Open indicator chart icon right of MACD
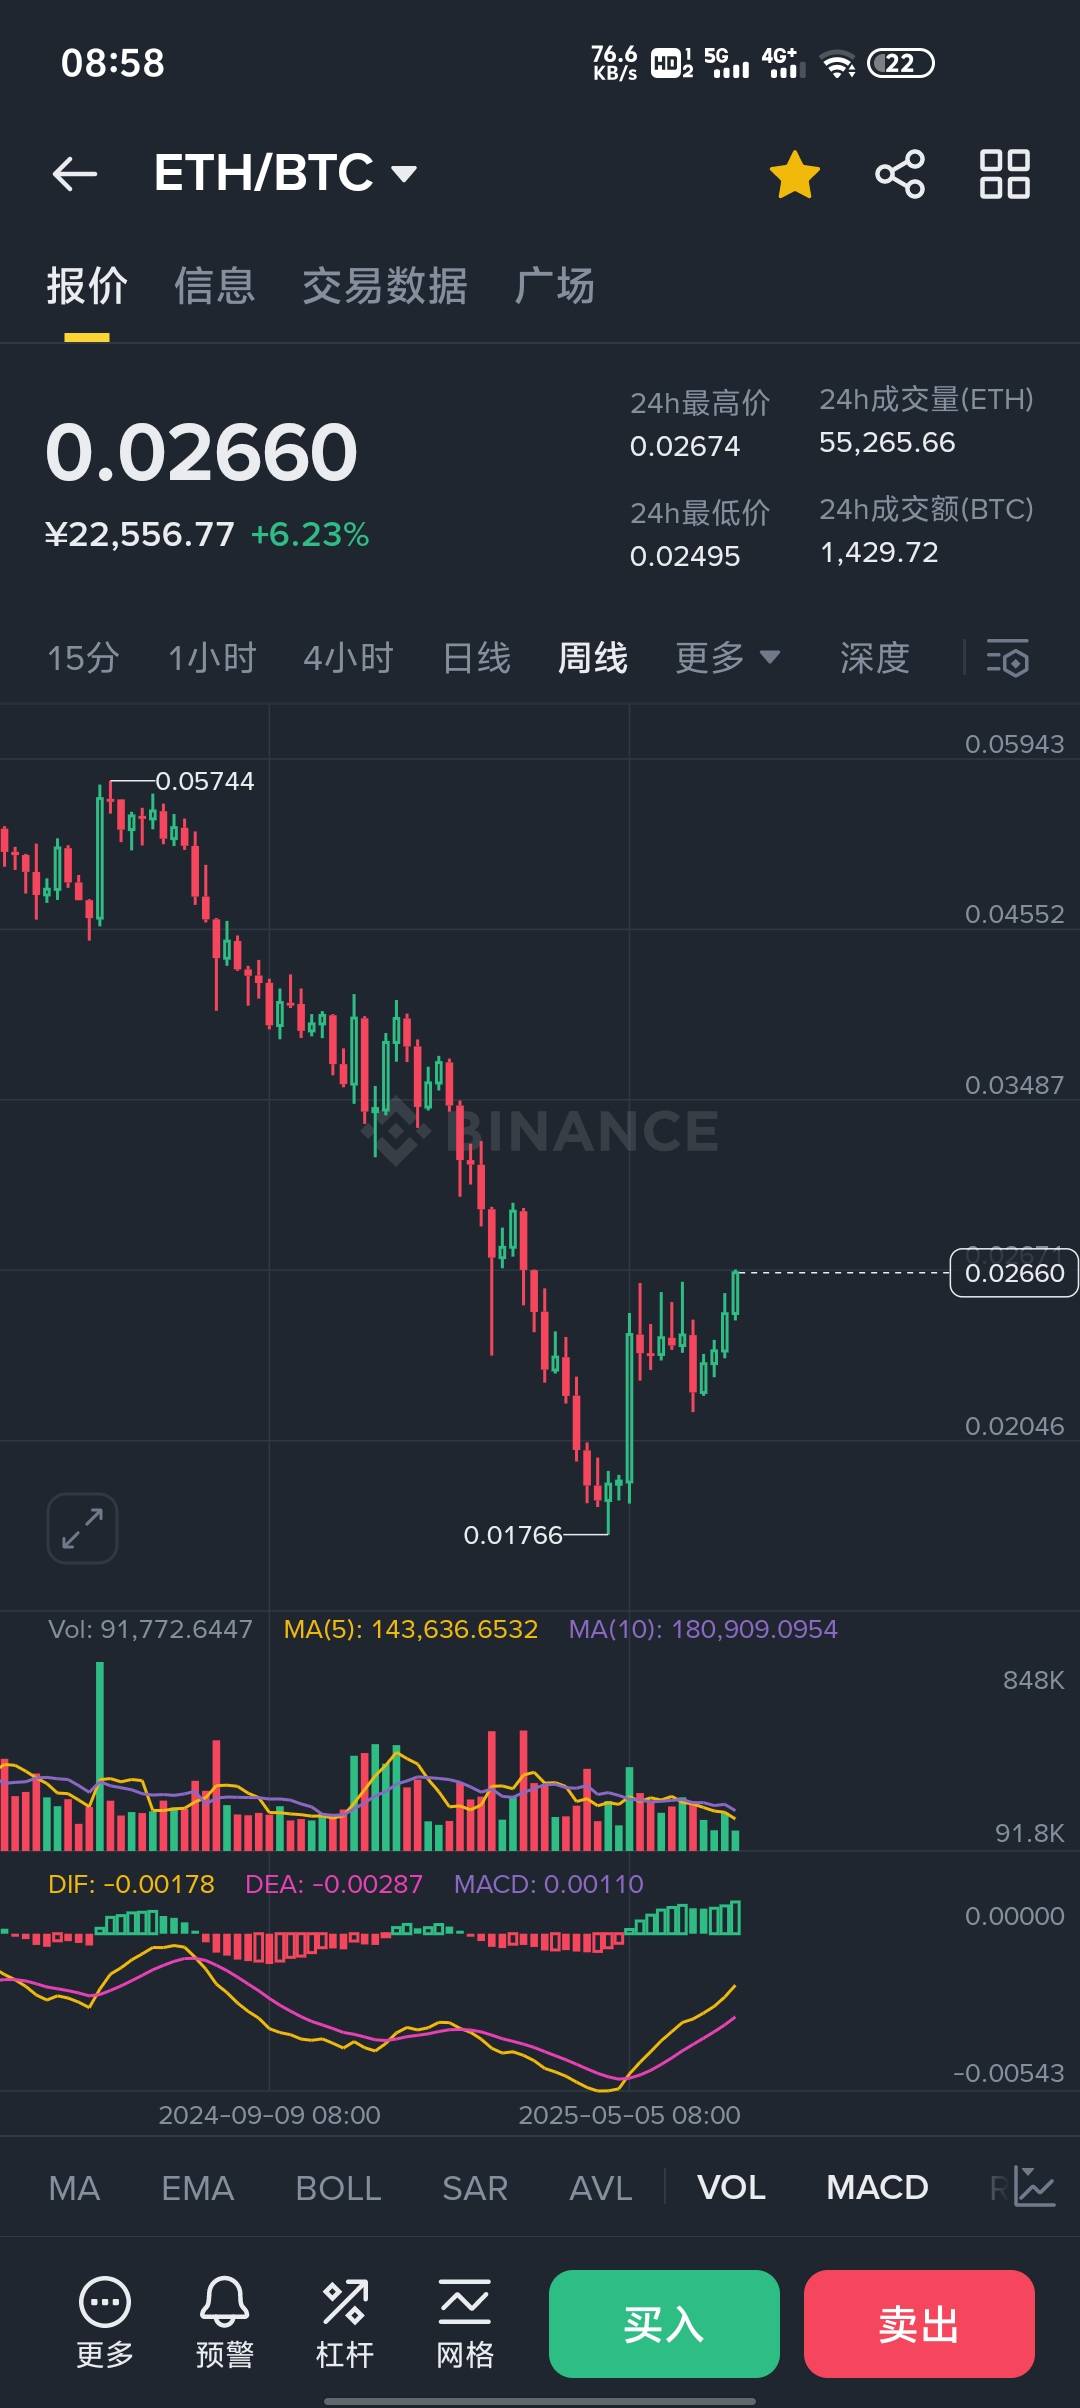This screenshot has width=1080, height=2408. click(x=1033, y=2187)
